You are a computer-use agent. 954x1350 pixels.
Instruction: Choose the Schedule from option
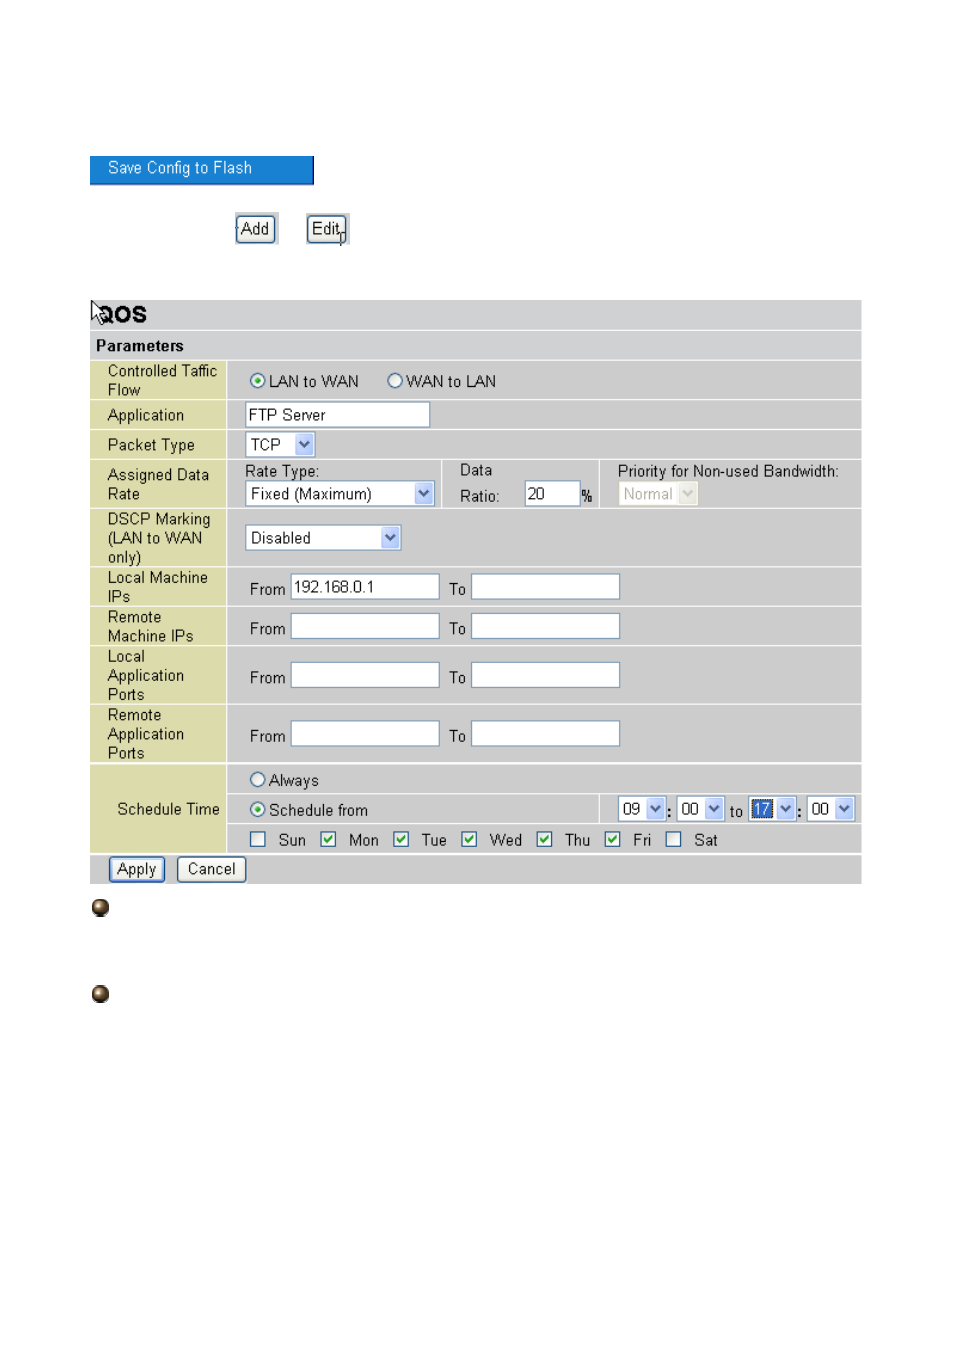point(258,810)
